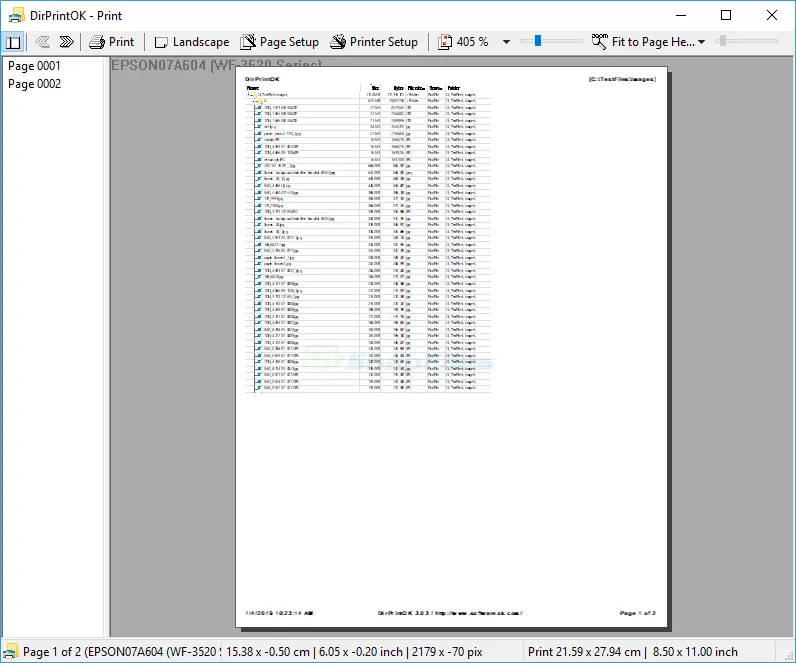Adjust the gray slider at toolbar end
Viewport: 796px width, 663px height.
tap(723, 41)
